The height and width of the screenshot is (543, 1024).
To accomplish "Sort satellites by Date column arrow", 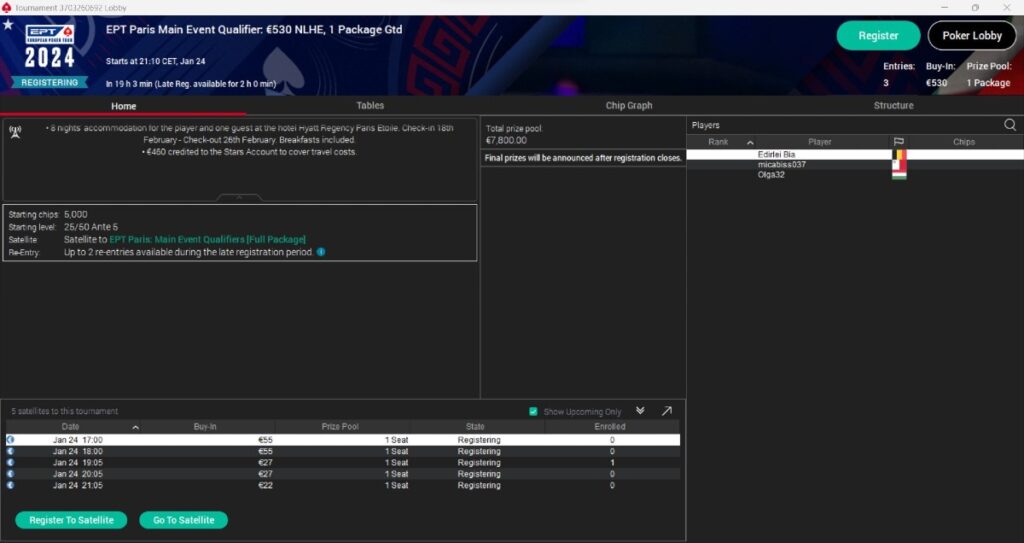I will [136, 427].
